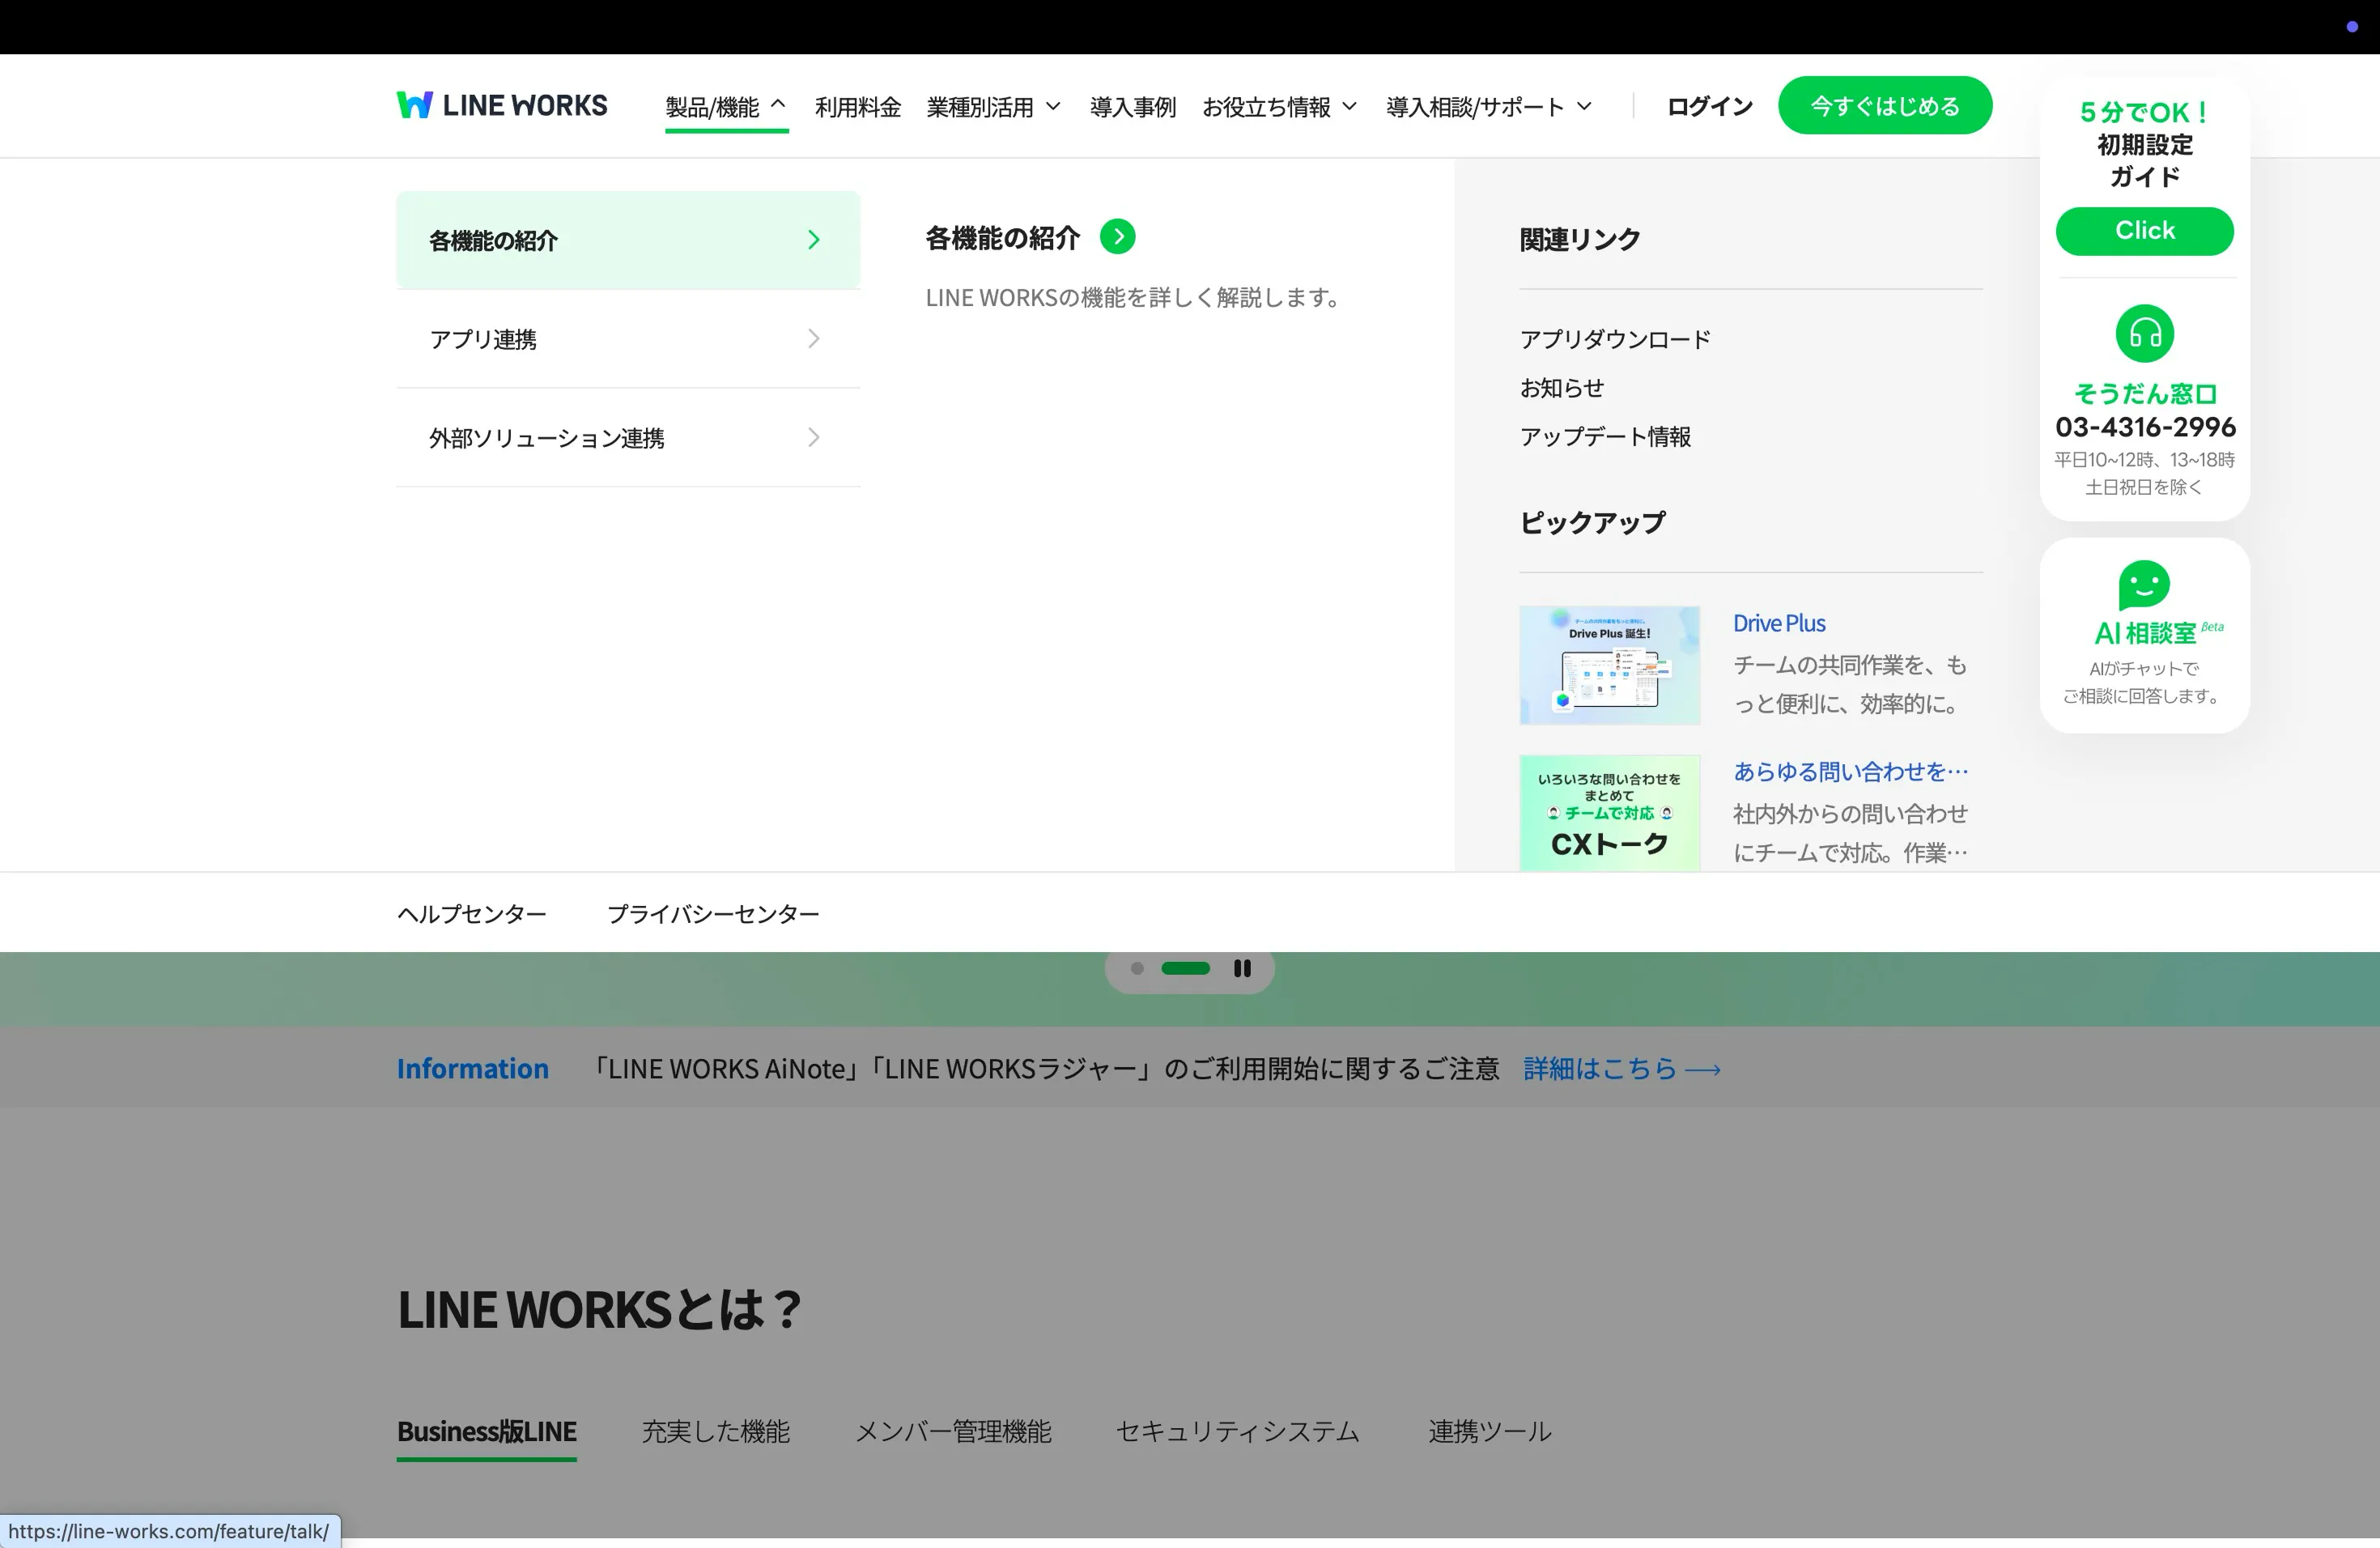Select the メンバー管理機能 tab
The width and height of the screenshot is (2380, 1548).
click(x=952, y=1432)
